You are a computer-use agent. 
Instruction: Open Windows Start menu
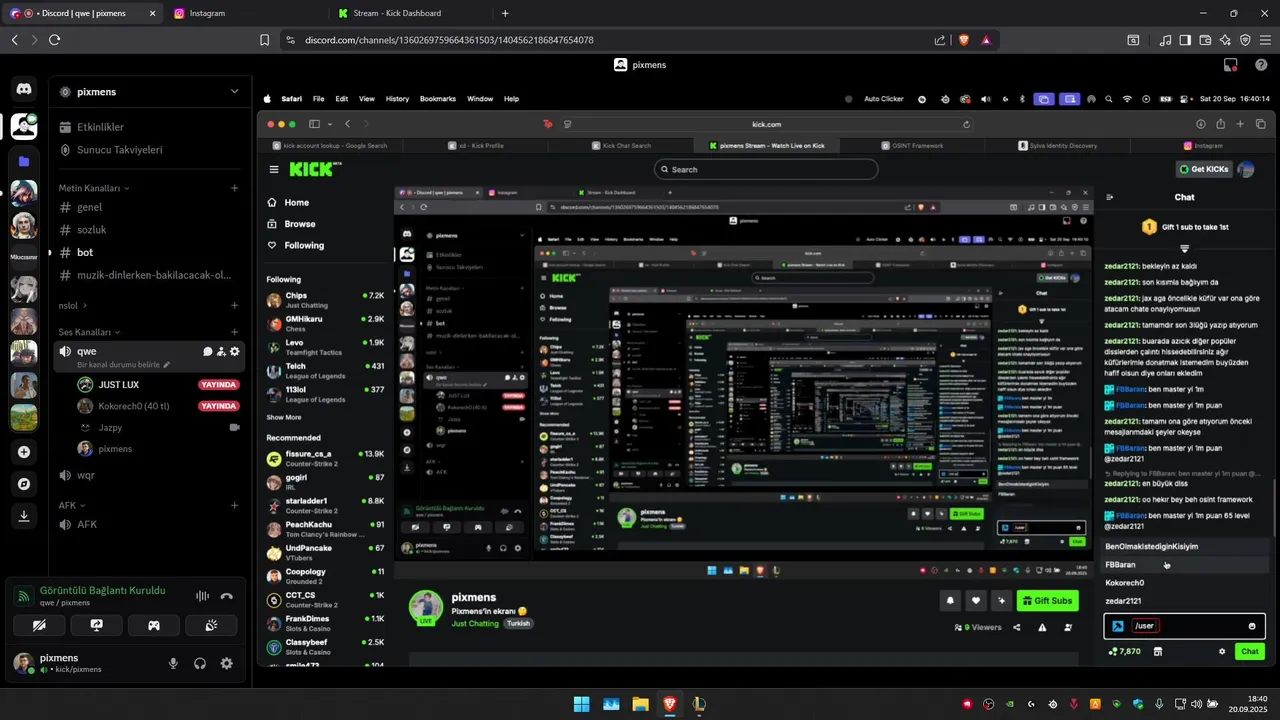(x=581, y=704)
